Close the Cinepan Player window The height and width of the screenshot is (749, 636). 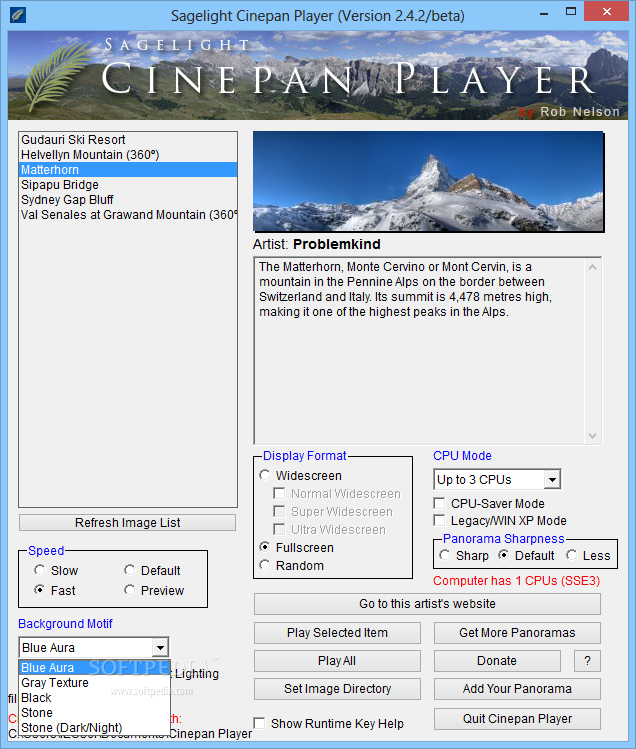click(x=606, y=11)
